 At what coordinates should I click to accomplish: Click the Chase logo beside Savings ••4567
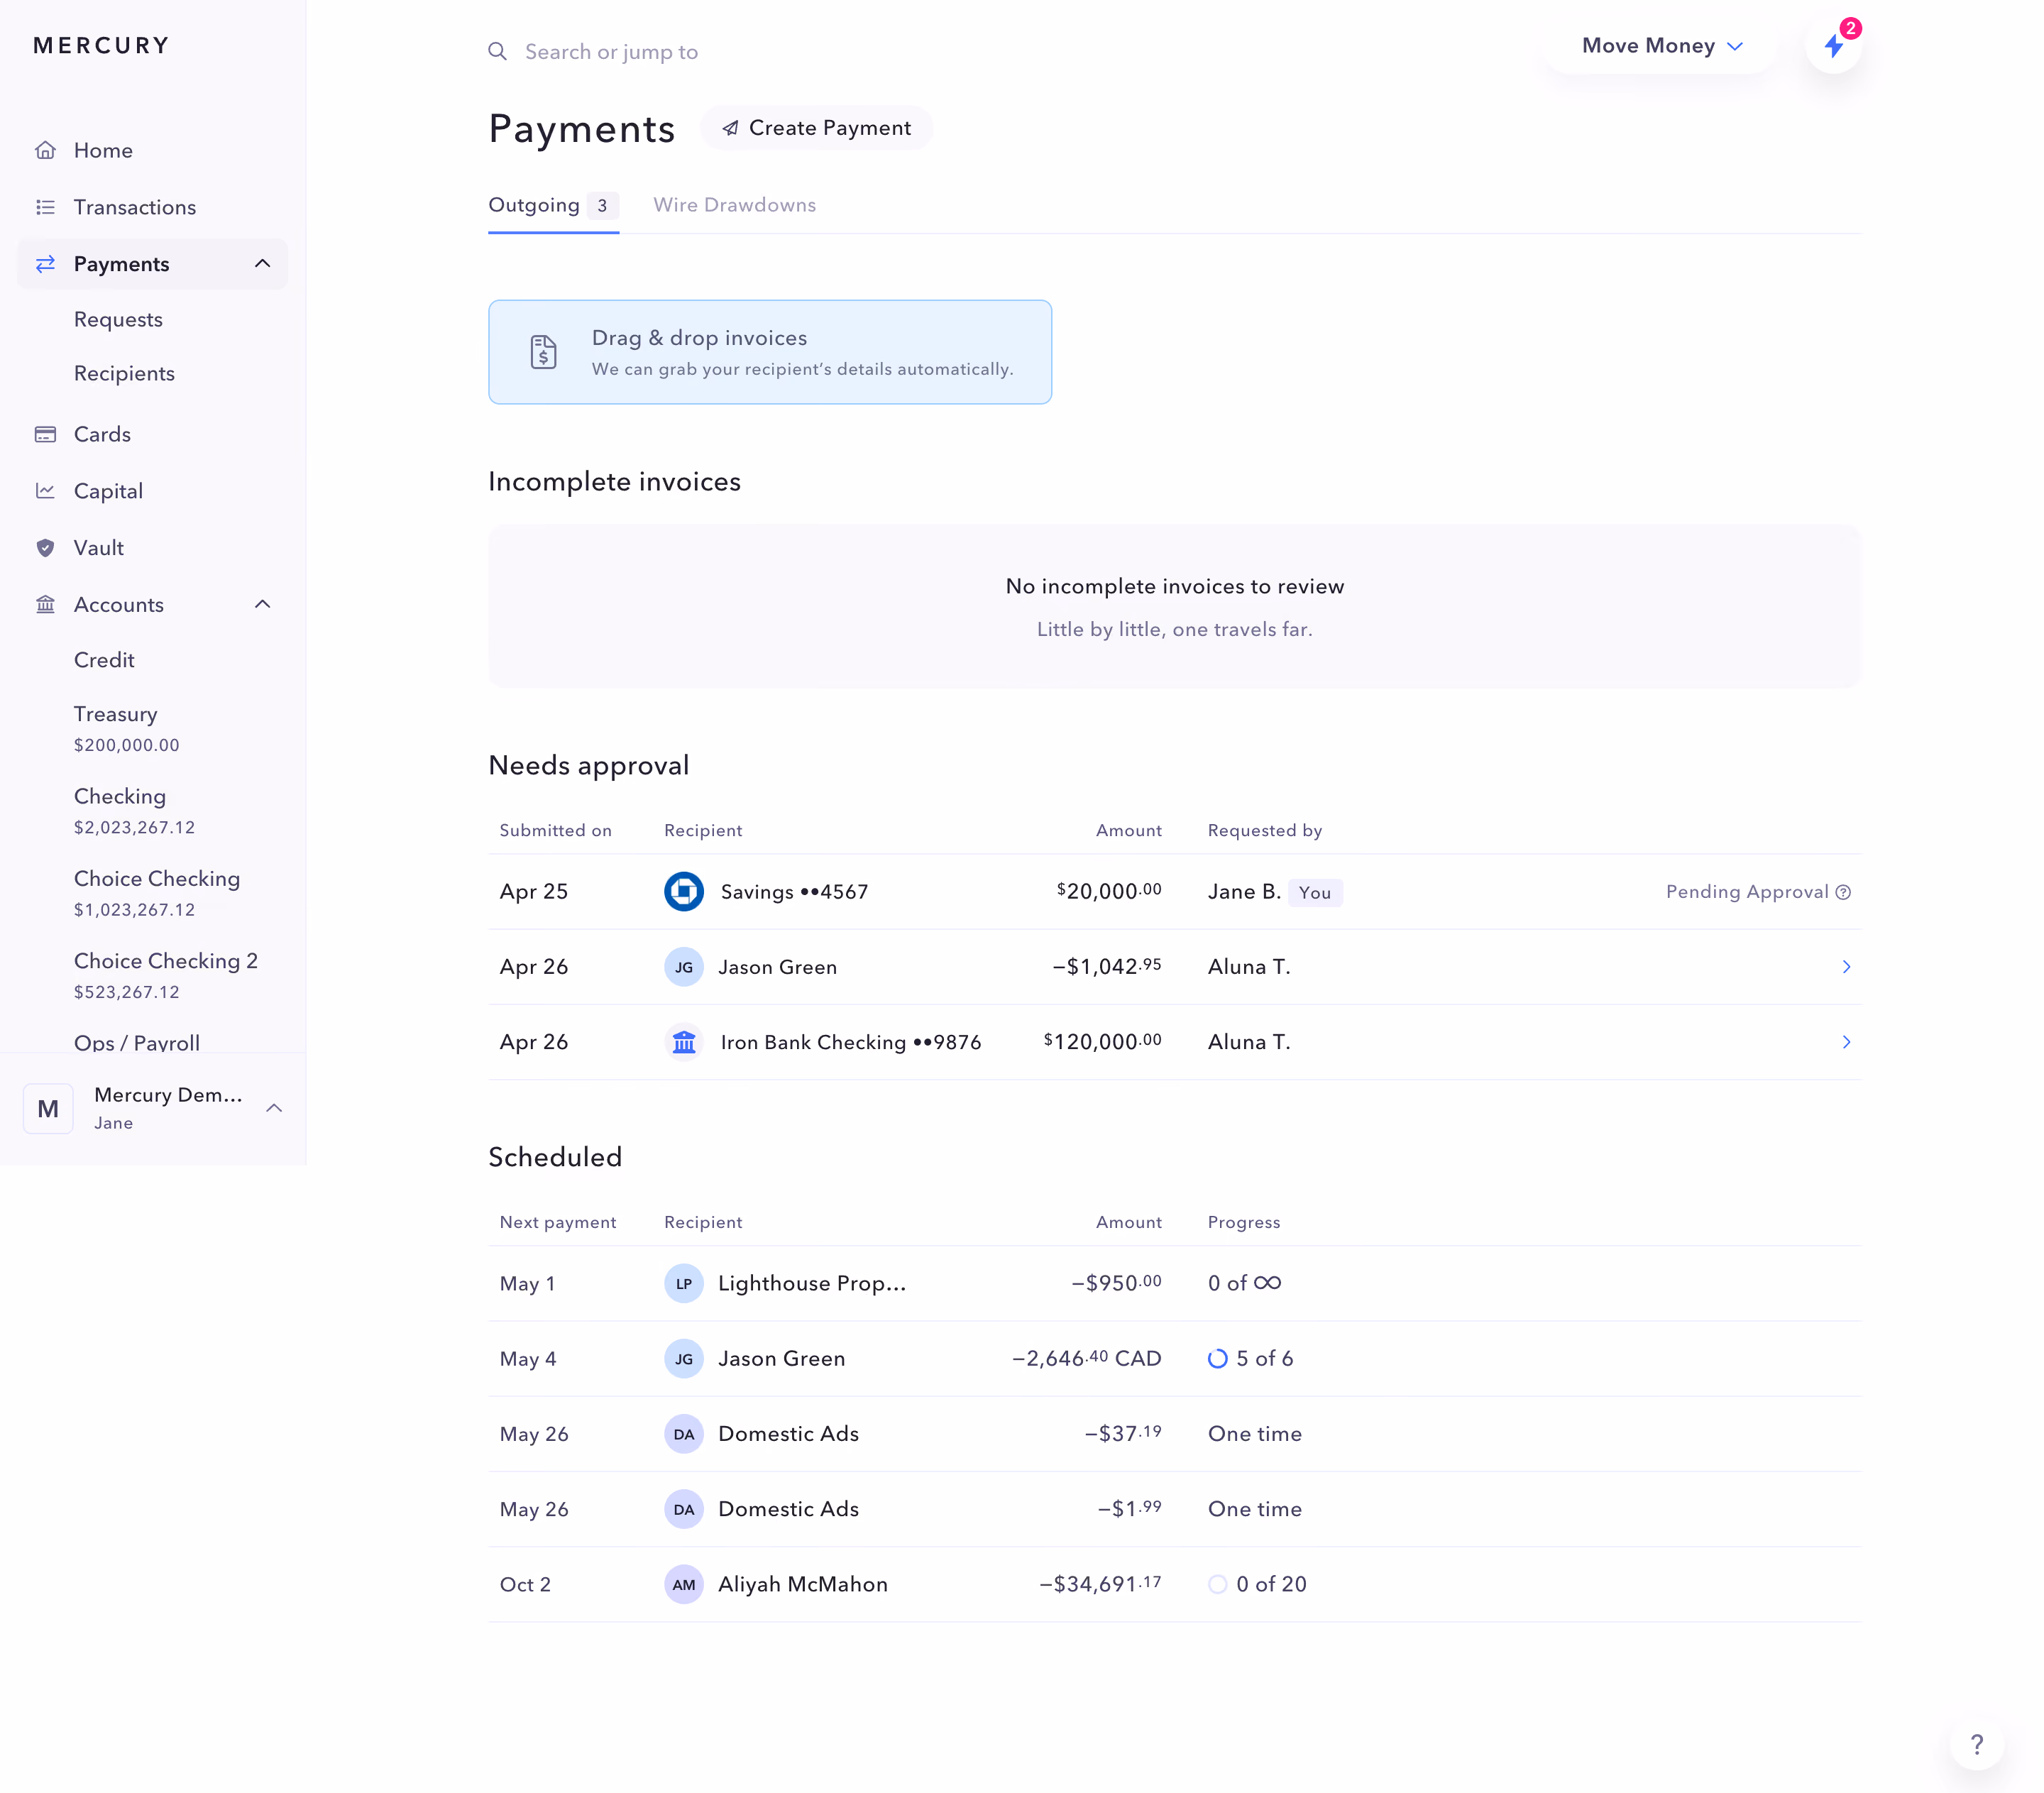pyautogui.click(x=684, y=891)
